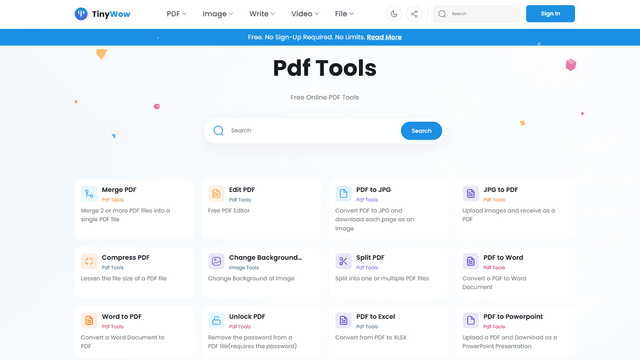Click the PDF to Excel icon
Image resolution: width=640 pixels, height=360 pixels.
click(343, 320)
